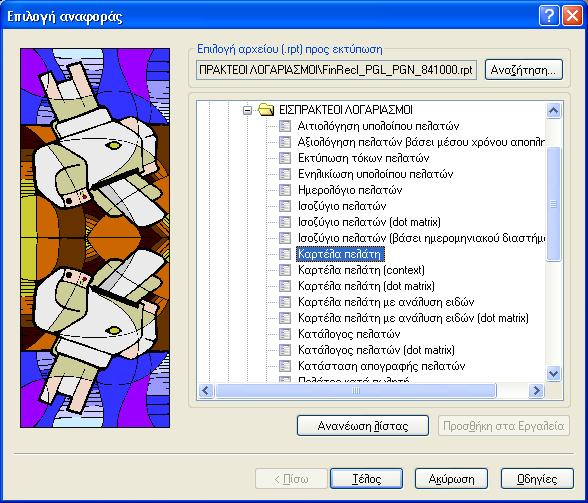Click the report icon beside Κατάσταση απογραφής πελατών
This screenshot has width=588, height=503.
(285, 366)
